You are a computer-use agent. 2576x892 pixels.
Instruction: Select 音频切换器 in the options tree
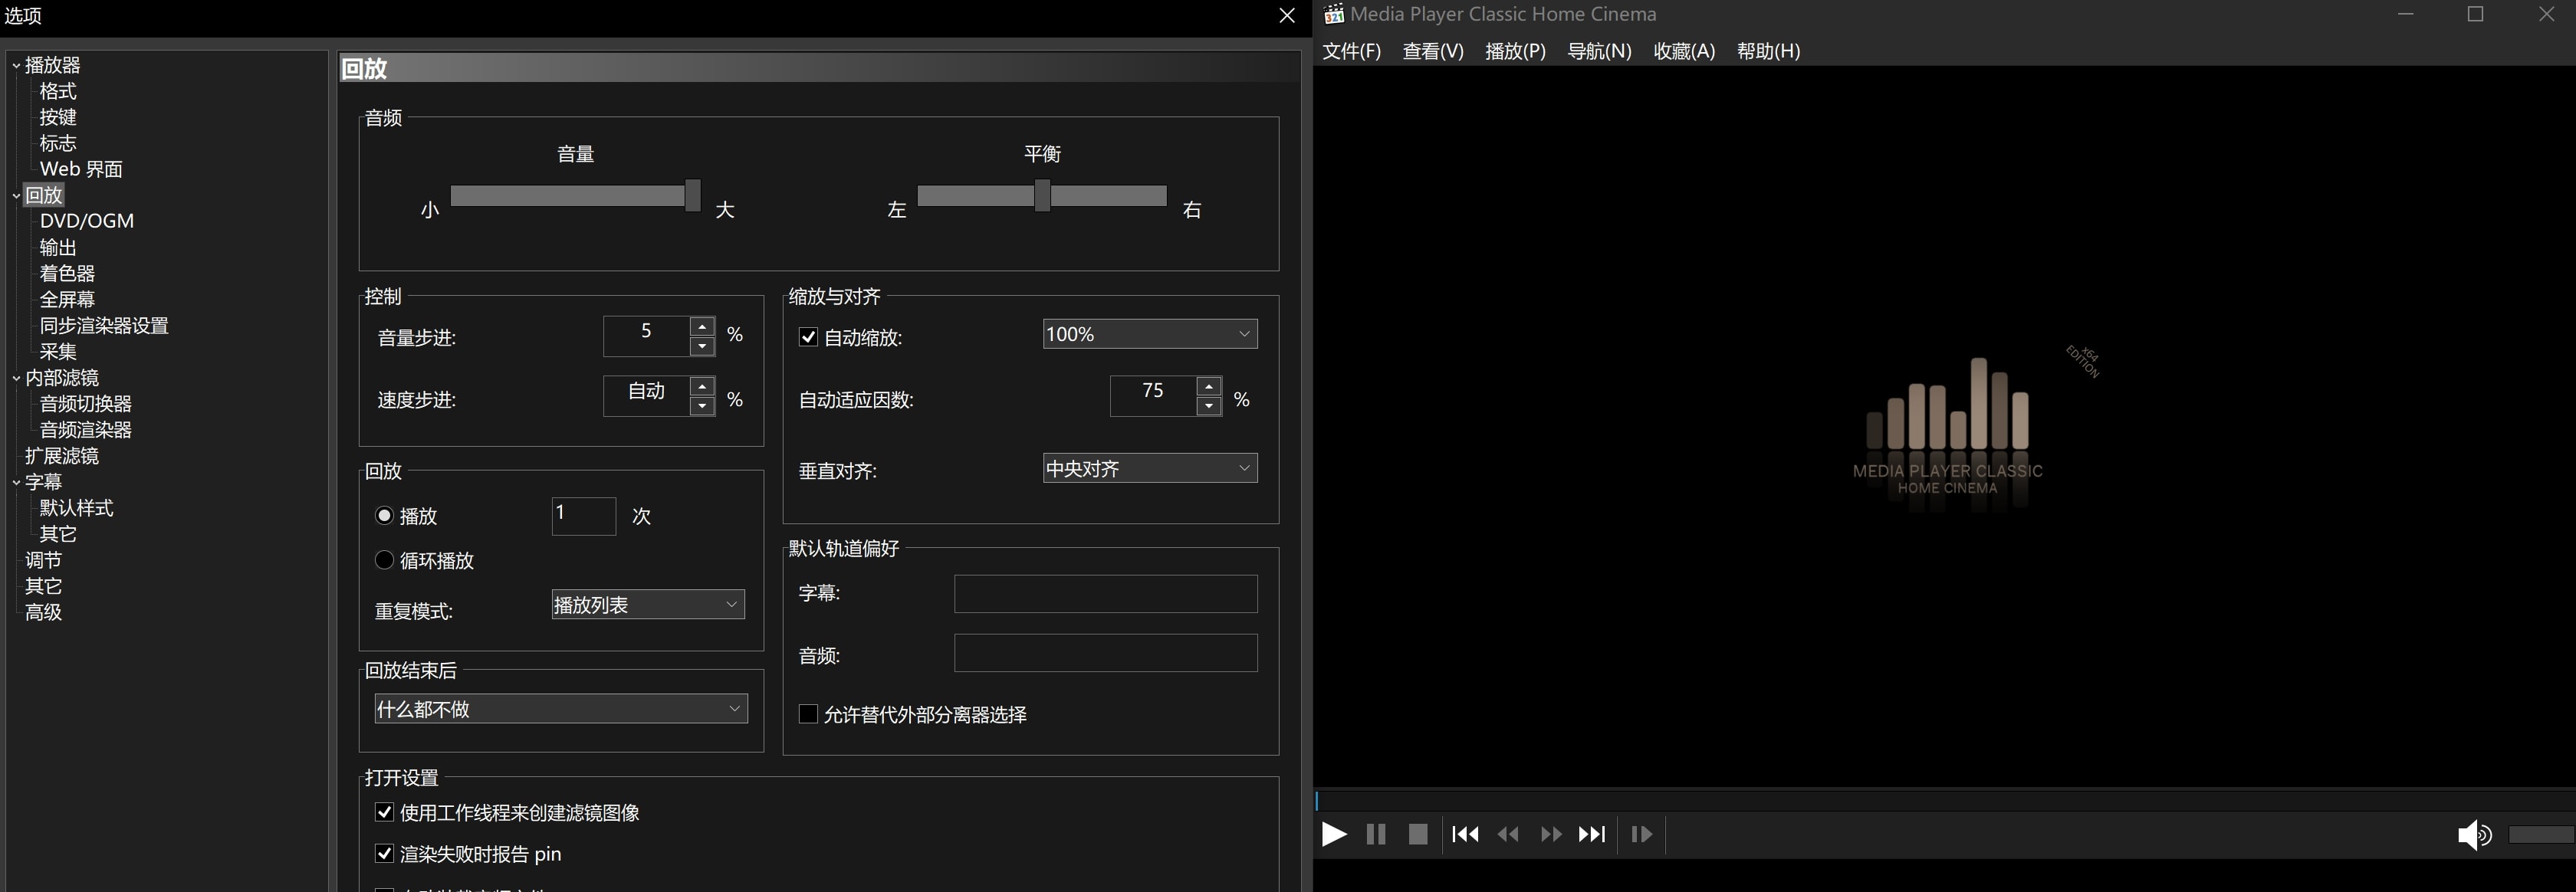tap(86, 404)
